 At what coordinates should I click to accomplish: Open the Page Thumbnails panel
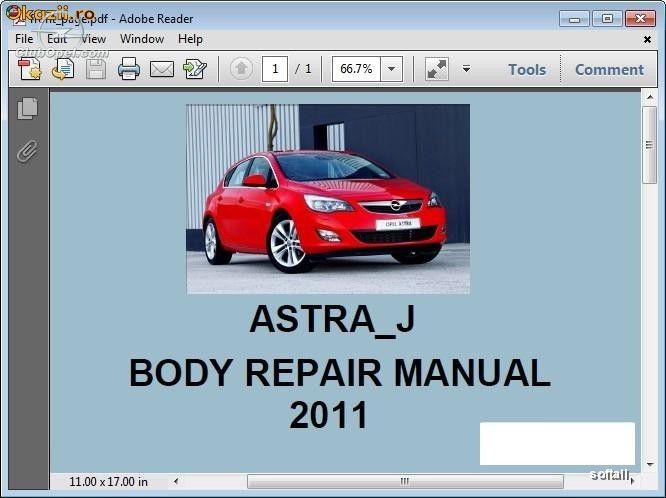point(28,108)
